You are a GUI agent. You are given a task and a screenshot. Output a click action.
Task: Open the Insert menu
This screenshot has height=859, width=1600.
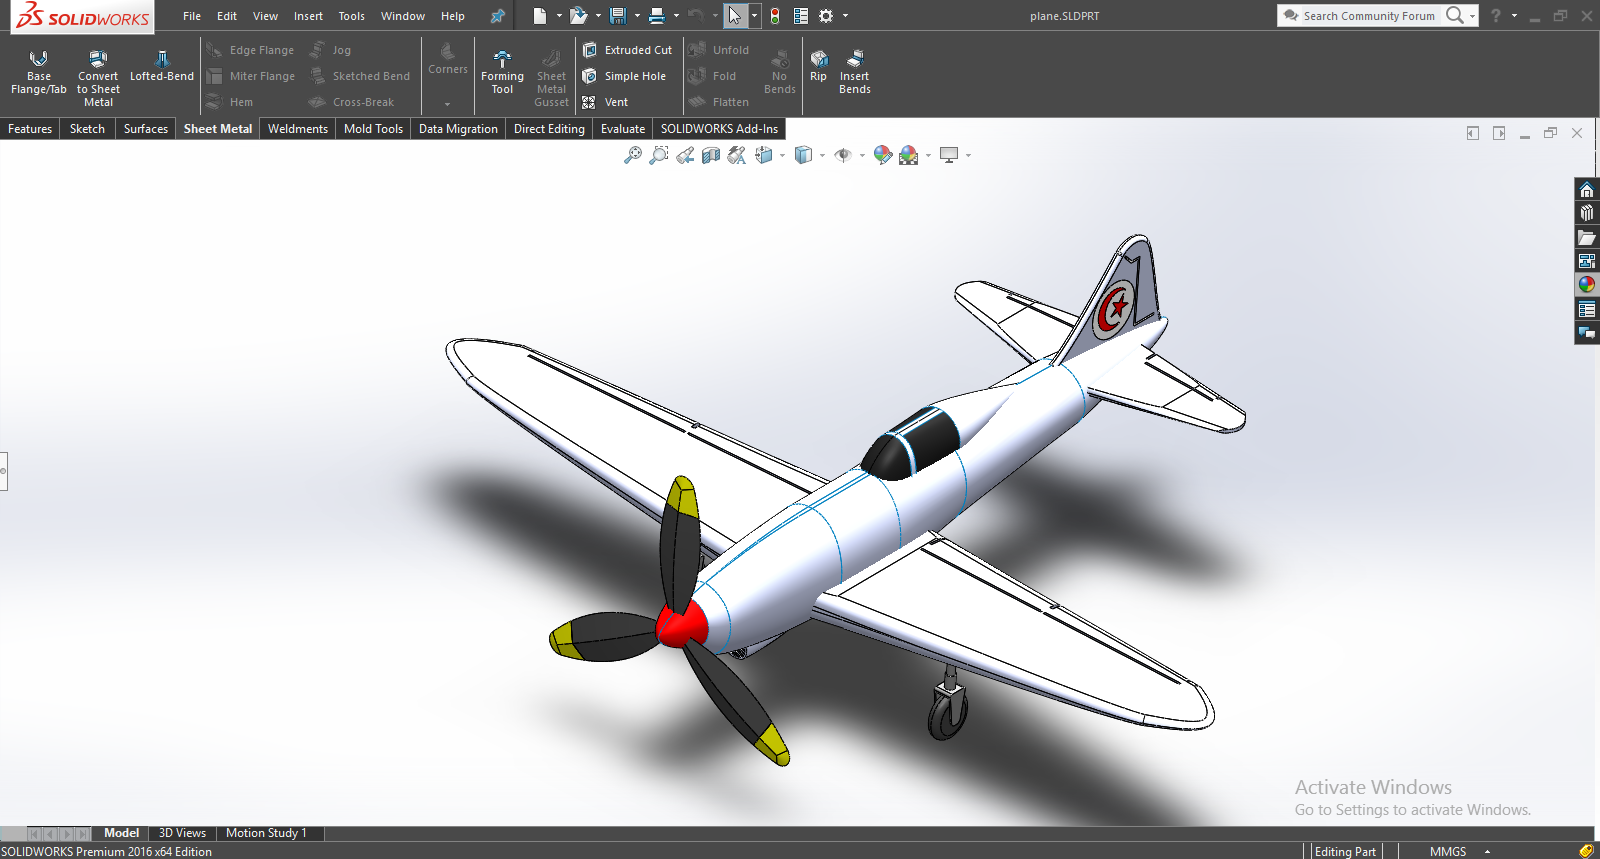point(308,16)
